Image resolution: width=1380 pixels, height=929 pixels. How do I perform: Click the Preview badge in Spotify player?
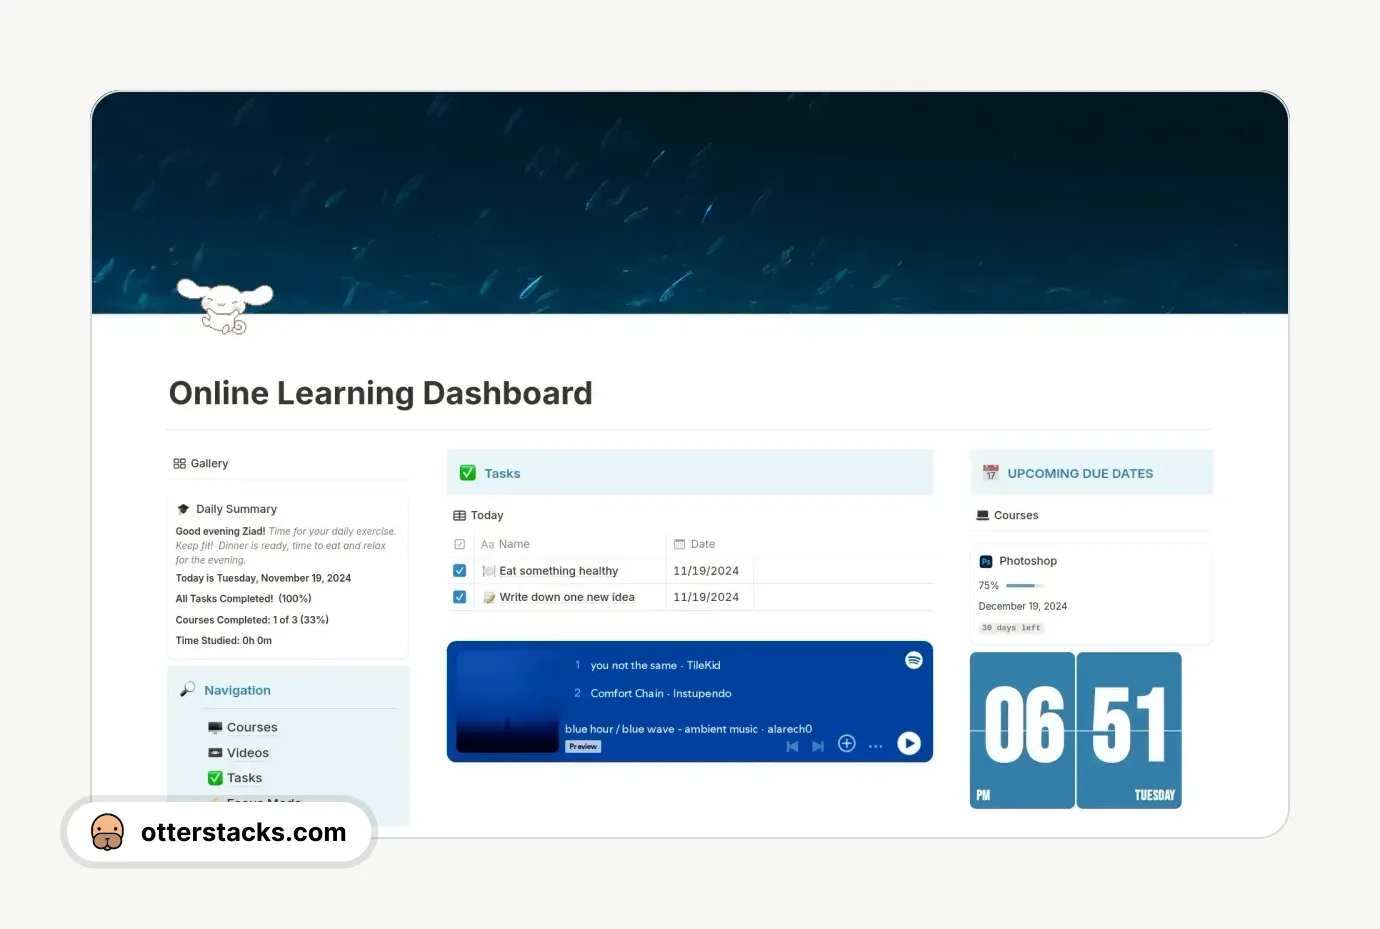(x=583, y=746)
